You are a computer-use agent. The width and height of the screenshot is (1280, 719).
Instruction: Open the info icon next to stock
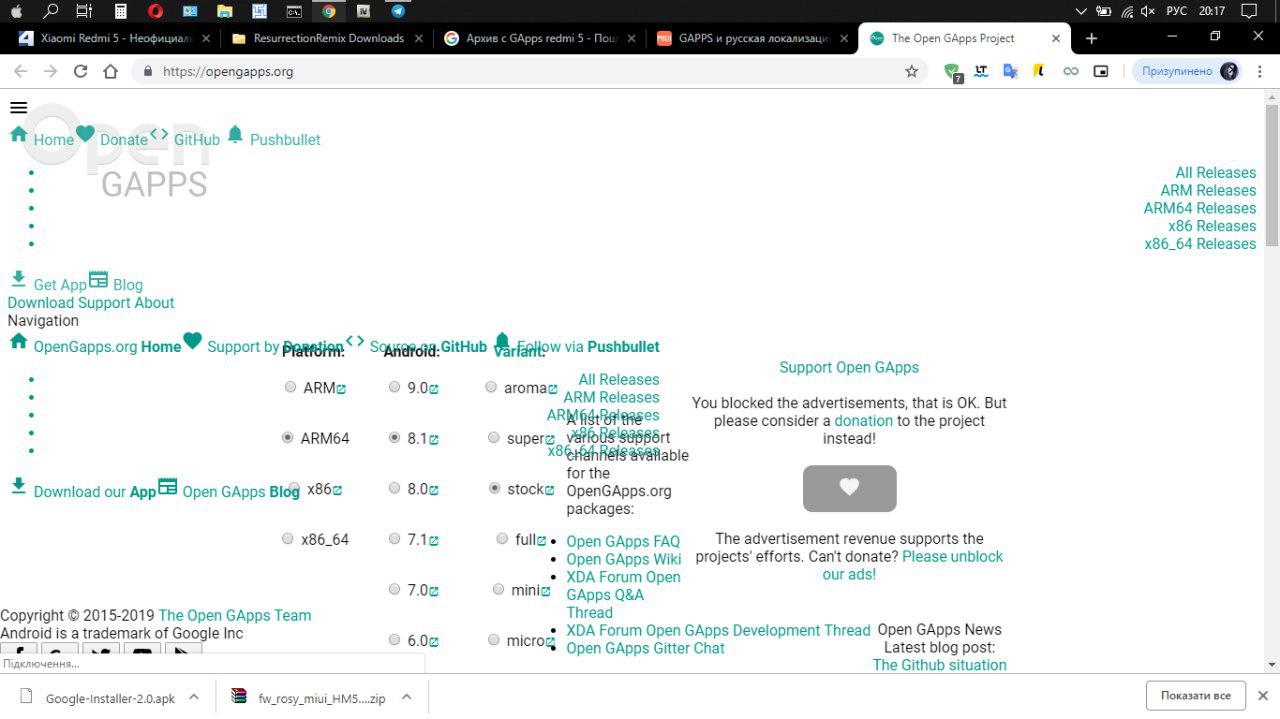point(549,490)
